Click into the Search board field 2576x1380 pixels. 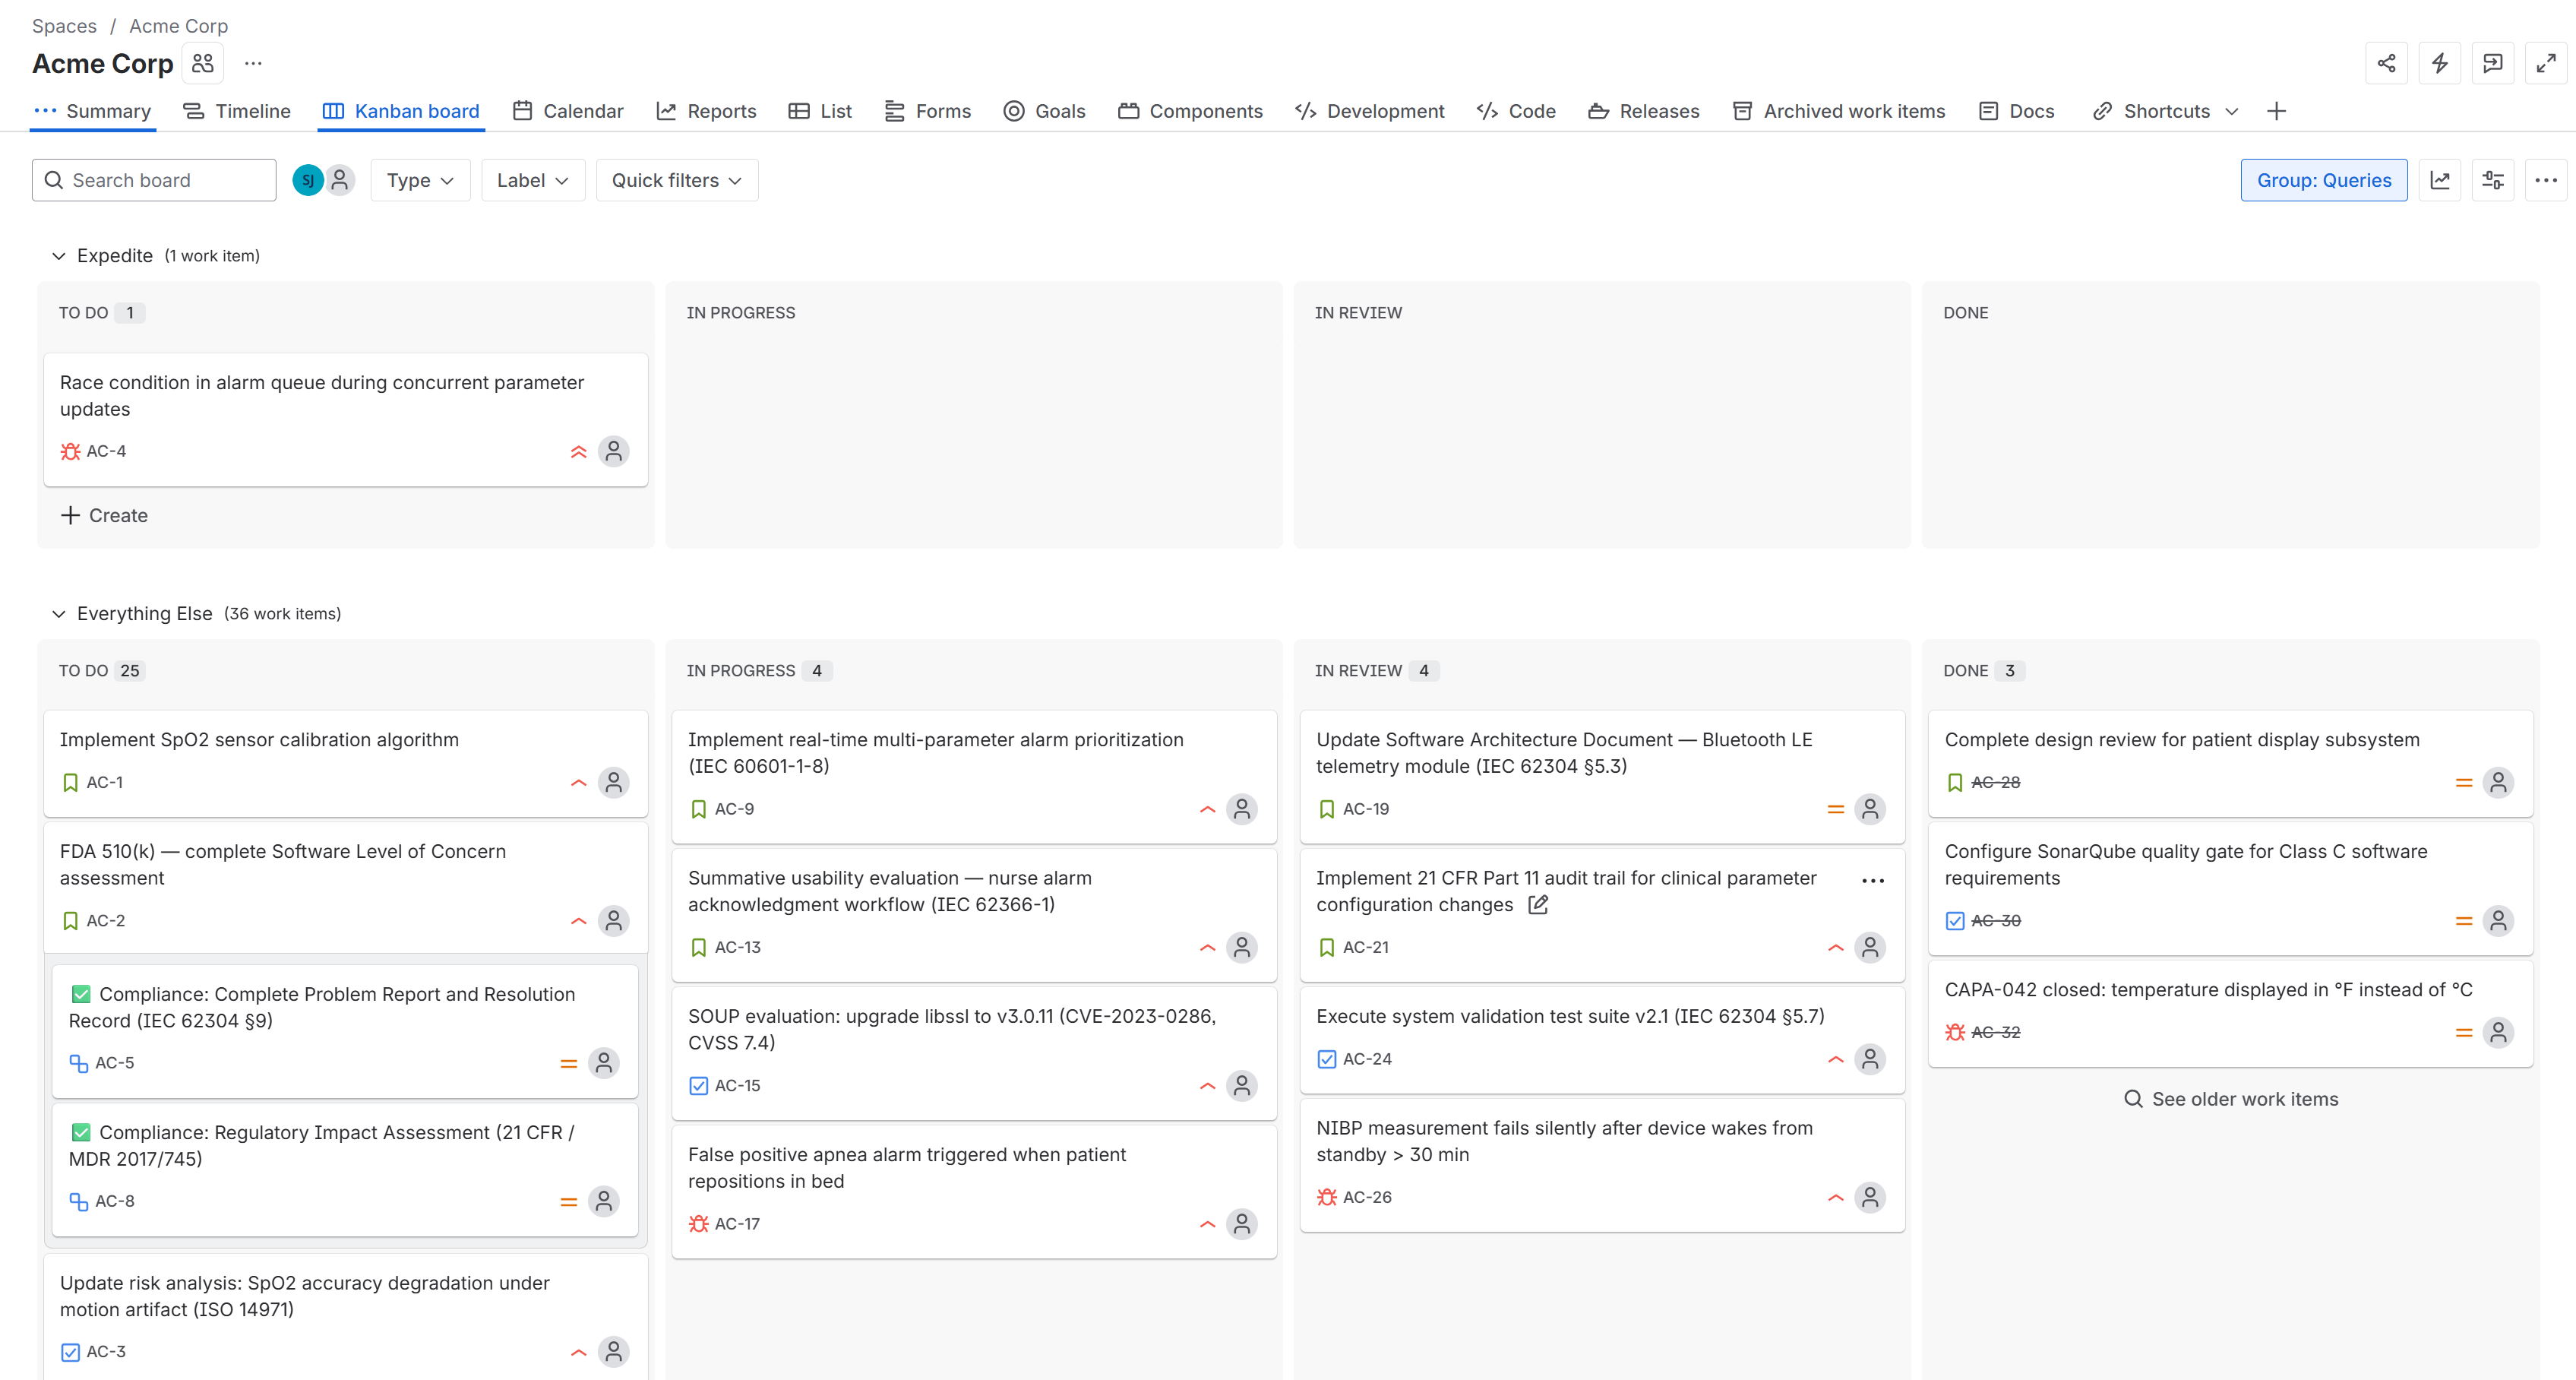click(154, 180)
